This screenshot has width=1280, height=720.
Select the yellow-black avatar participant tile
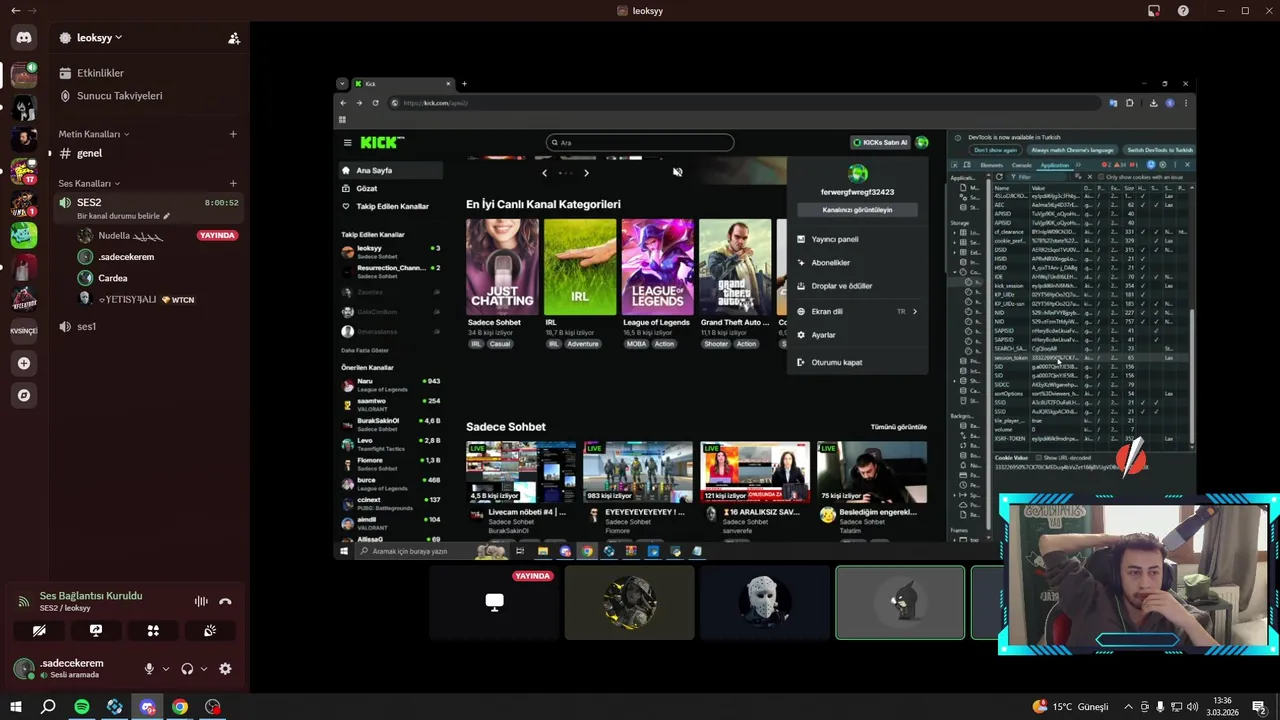pos(630,602)
